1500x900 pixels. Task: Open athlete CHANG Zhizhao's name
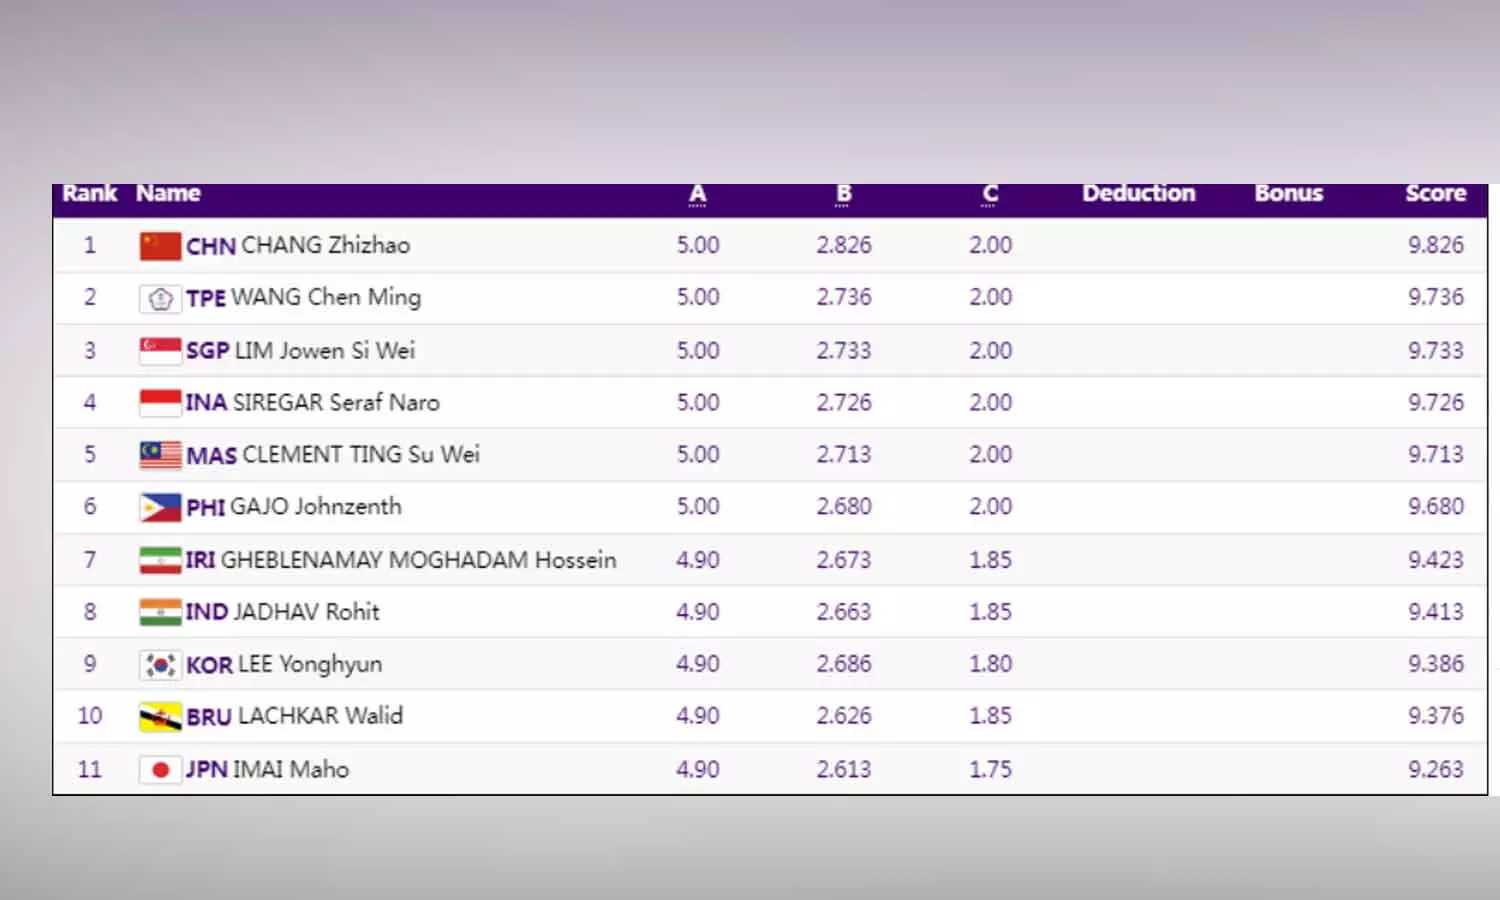[325, 245]
